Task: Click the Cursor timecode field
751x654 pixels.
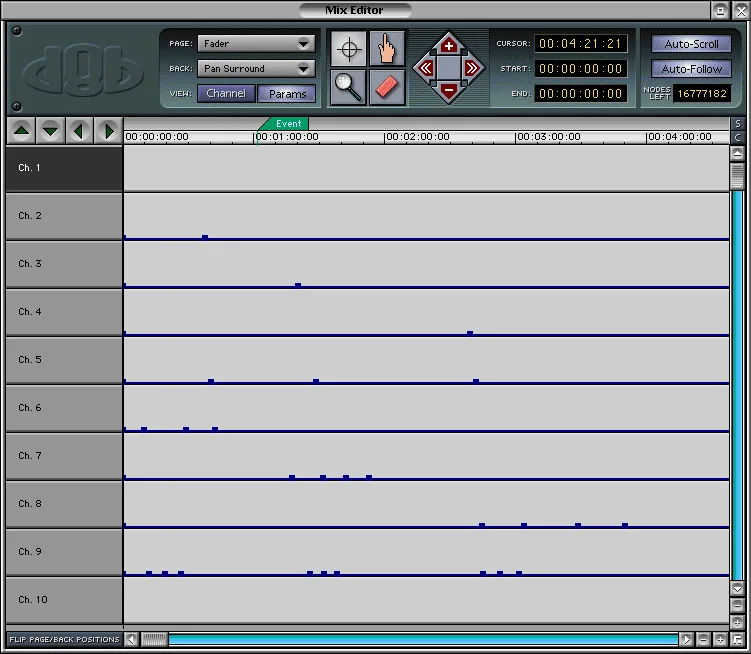Action: [580, 44]
